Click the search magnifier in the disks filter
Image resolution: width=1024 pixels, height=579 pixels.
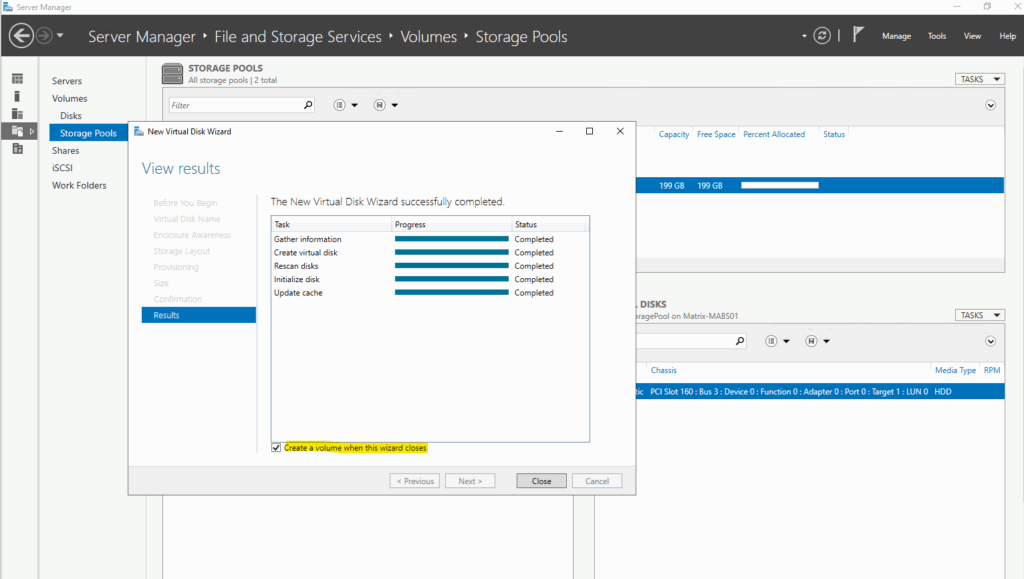click(740, 341)
